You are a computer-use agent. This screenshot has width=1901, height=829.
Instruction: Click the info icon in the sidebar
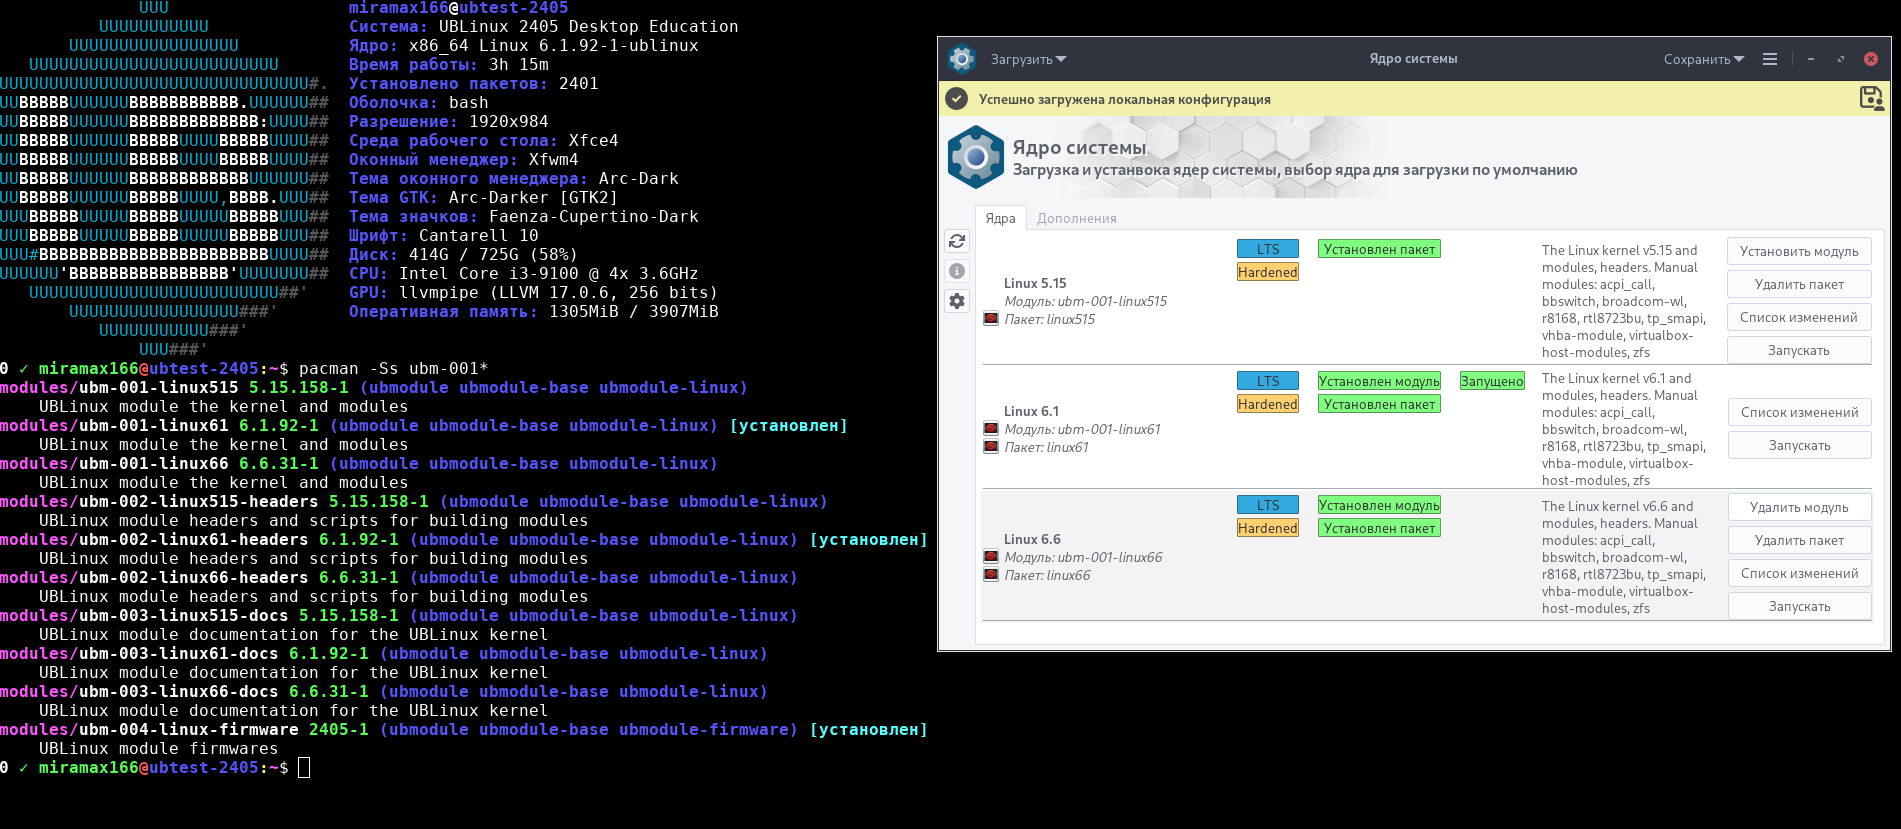point(957,271)
